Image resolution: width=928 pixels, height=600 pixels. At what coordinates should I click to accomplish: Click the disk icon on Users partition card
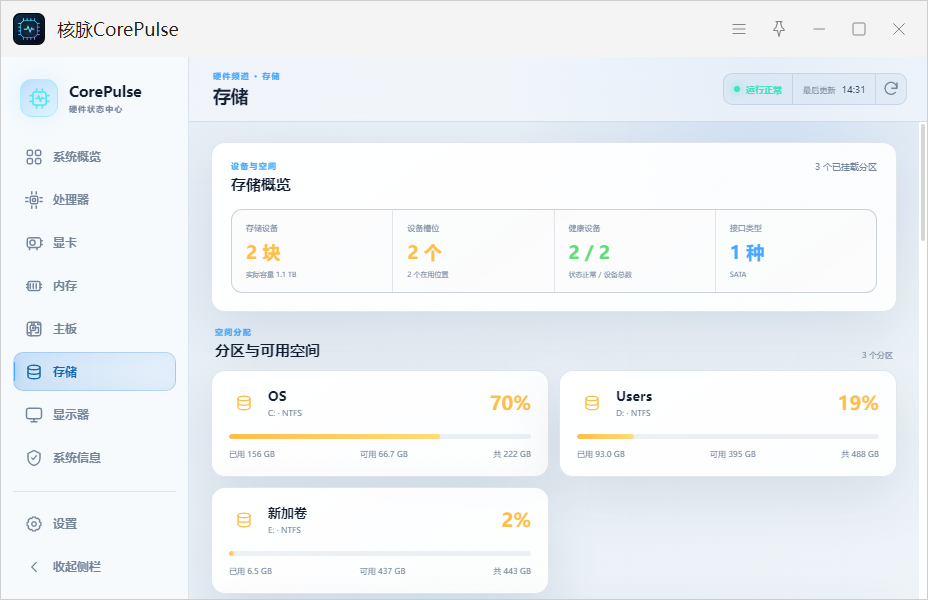coord(592,403)
